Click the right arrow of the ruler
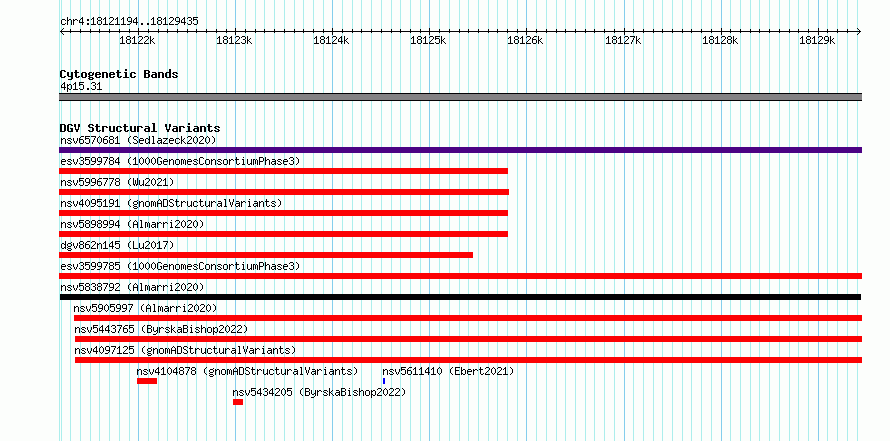This screenshot has width=890, height=441. click(x=859, y=31)
